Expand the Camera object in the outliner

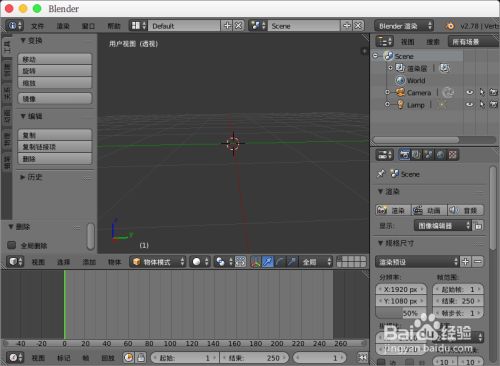tap(387, 92)
